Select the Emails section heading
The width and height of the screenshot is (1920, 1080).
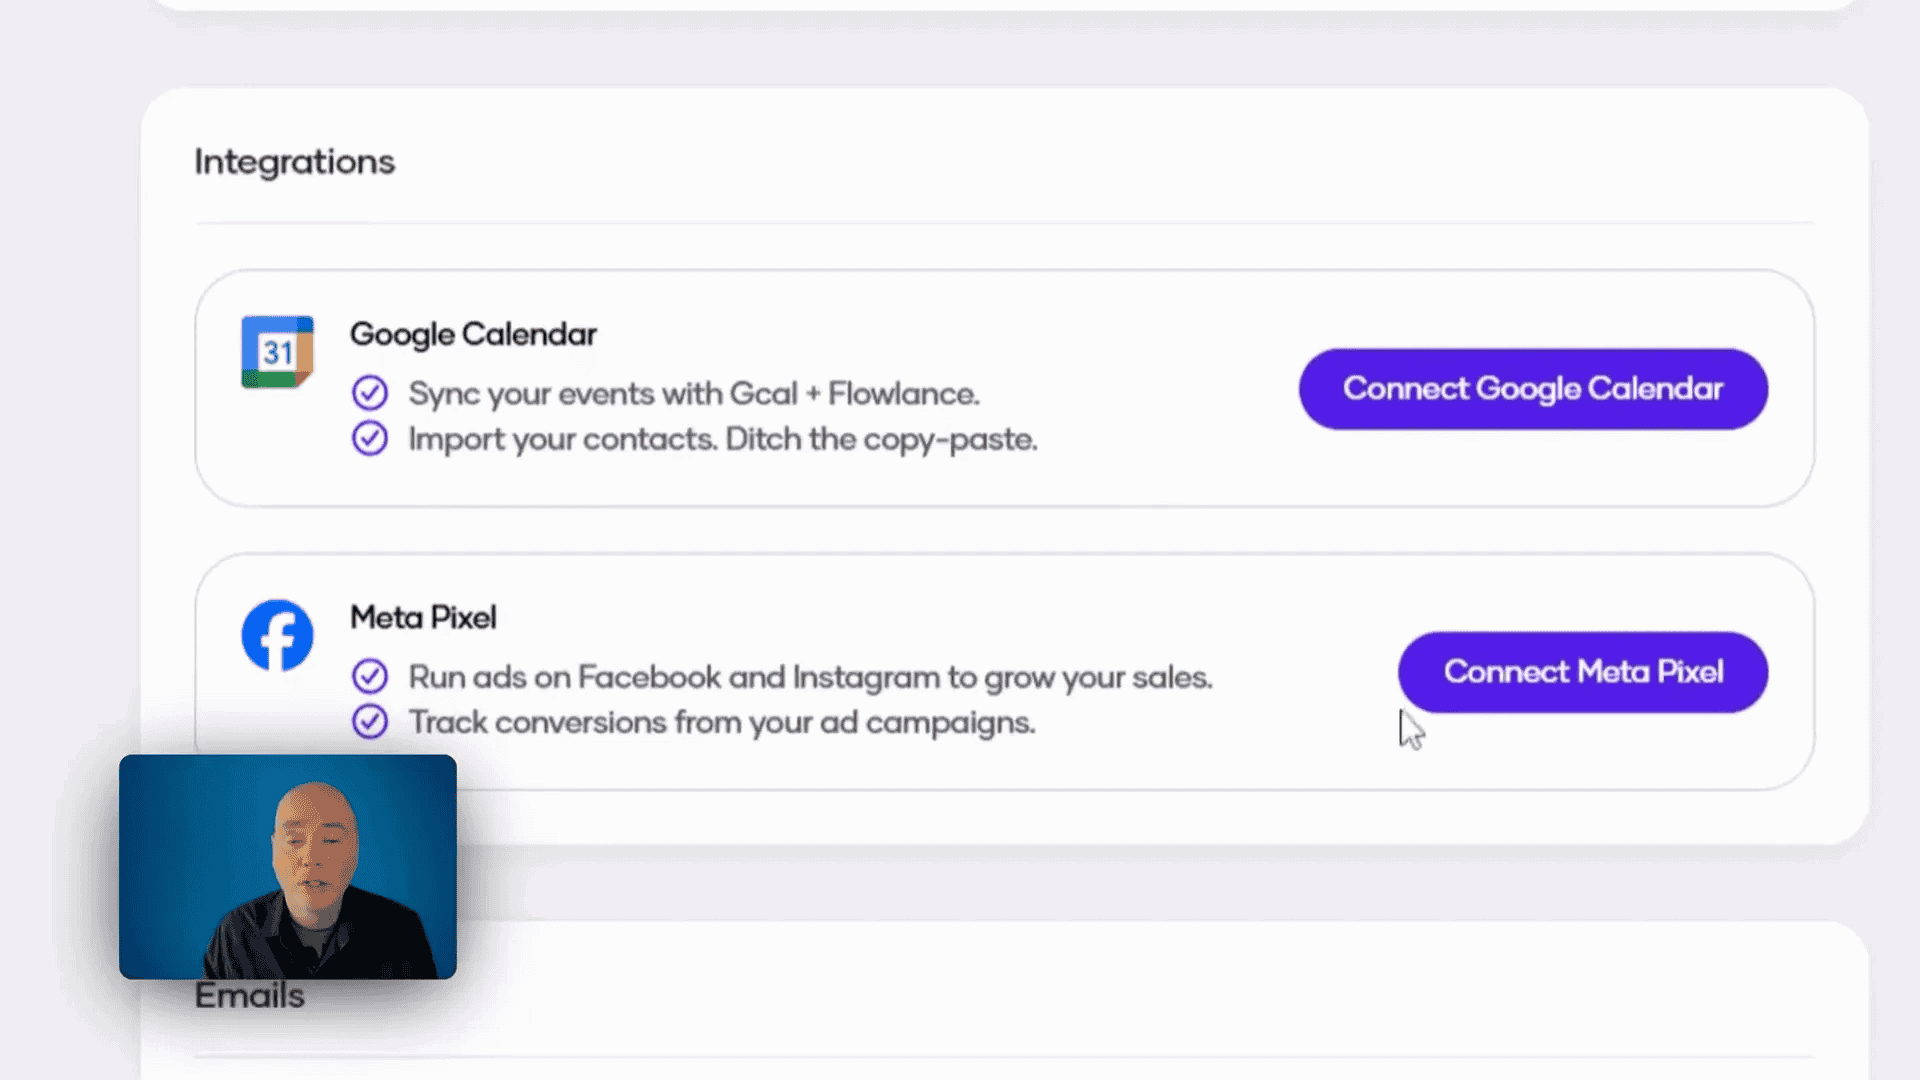[x=249, y=994]
